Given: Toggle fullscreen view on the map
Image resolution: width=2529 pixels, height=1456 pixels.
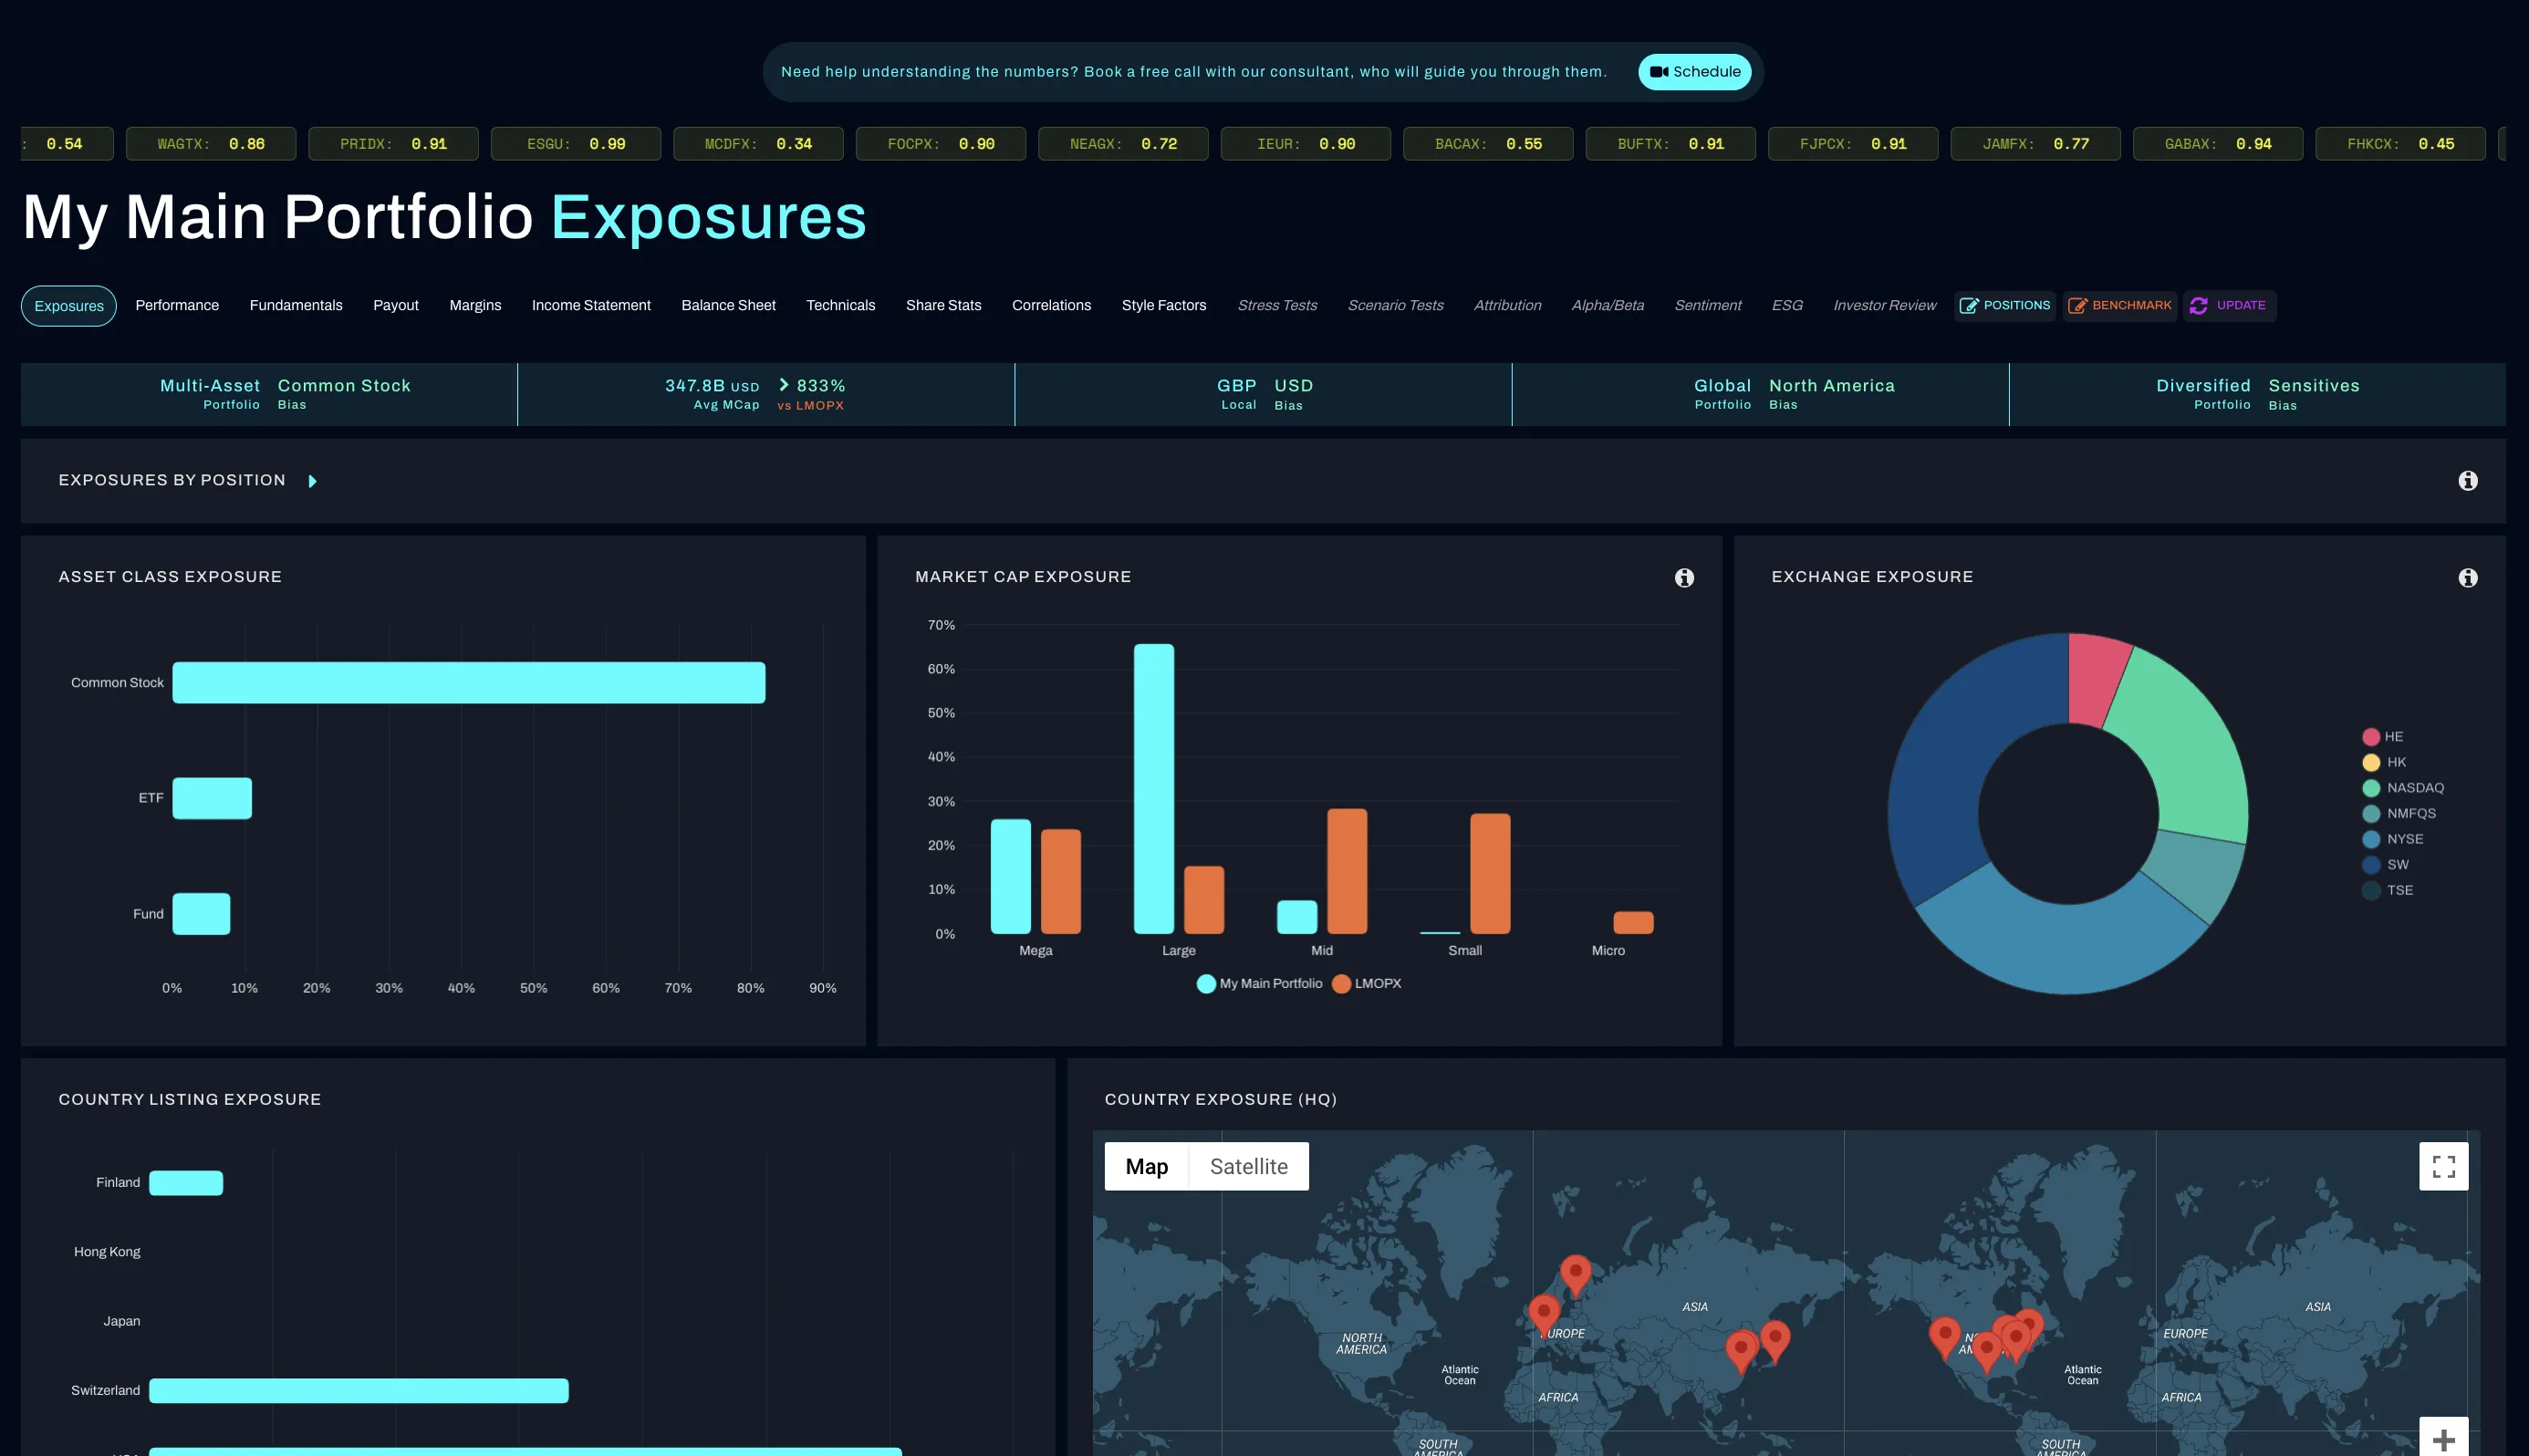Looking at the screenshot, I should (x=2443, y=1166).
